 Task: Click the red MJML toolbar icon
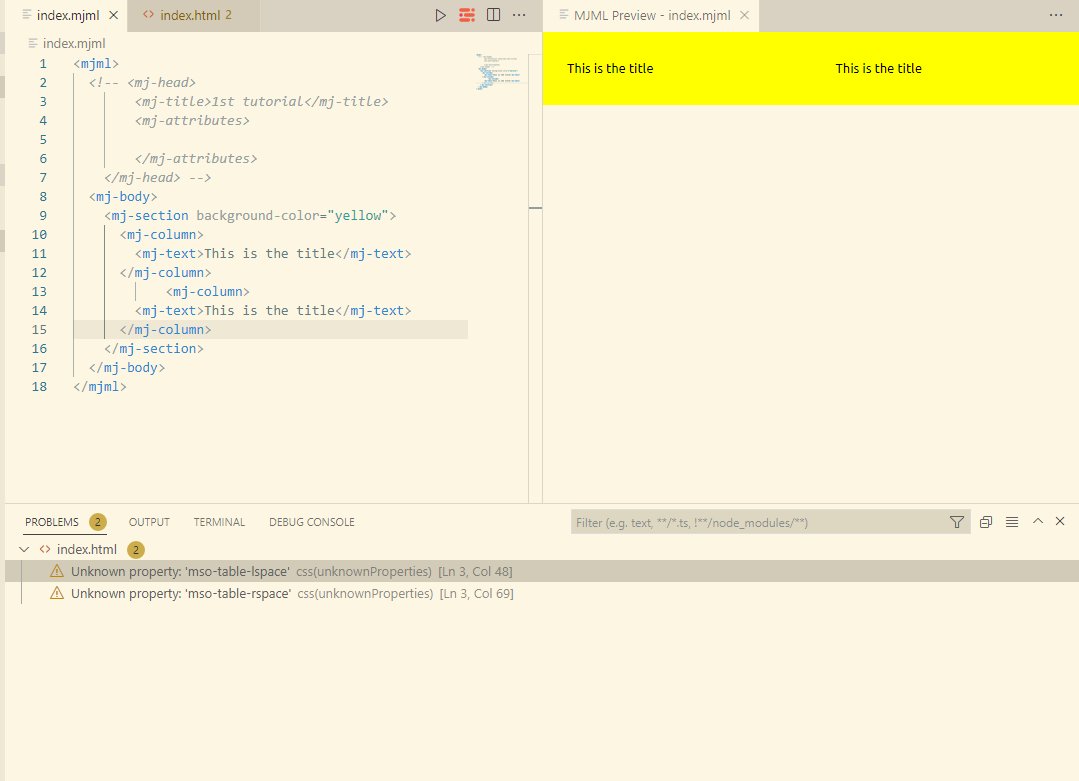pos(467,15)
